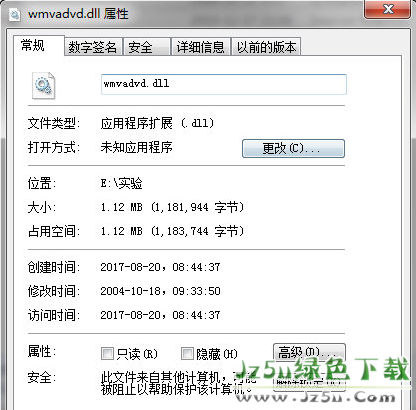
Task: Click the size value 1,181,944 字节
Action: pyautogui.click(x=197, y=207)
